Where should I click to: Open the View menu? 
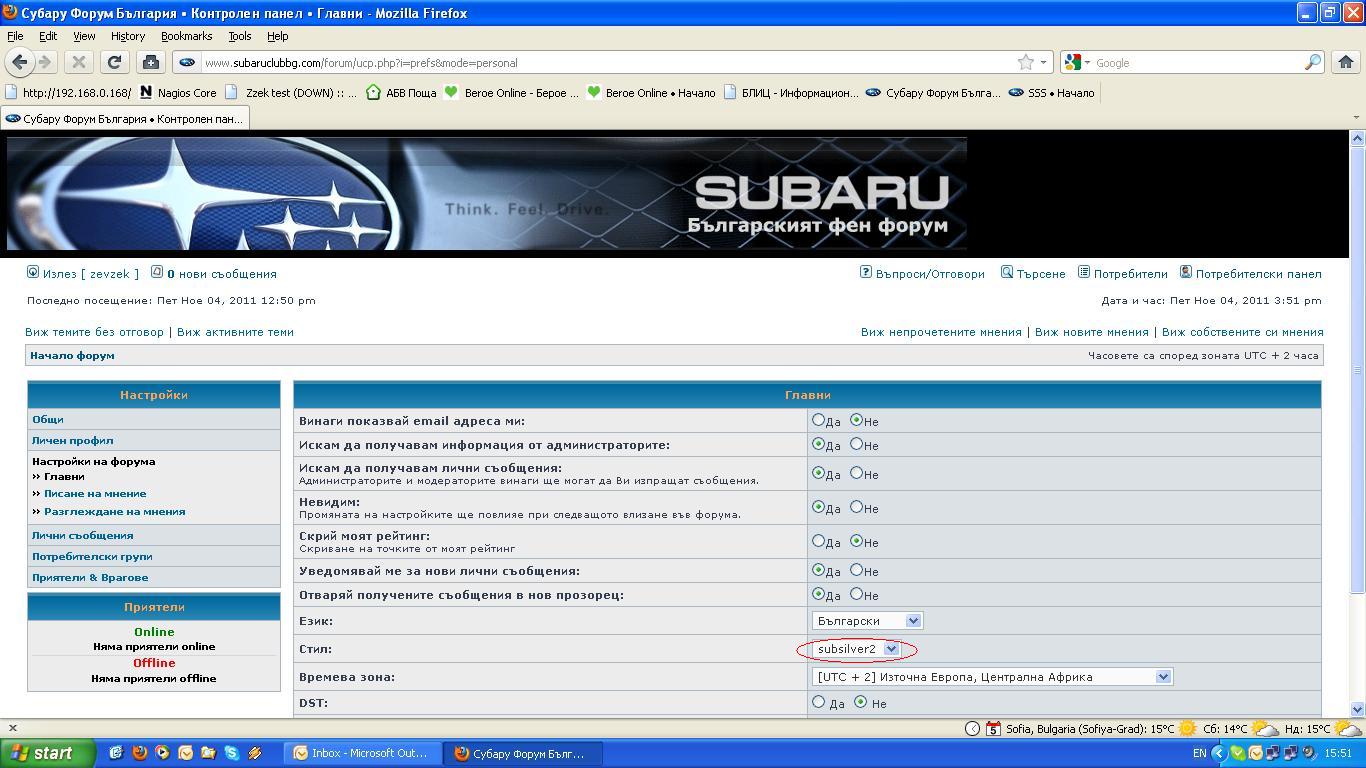84,36
